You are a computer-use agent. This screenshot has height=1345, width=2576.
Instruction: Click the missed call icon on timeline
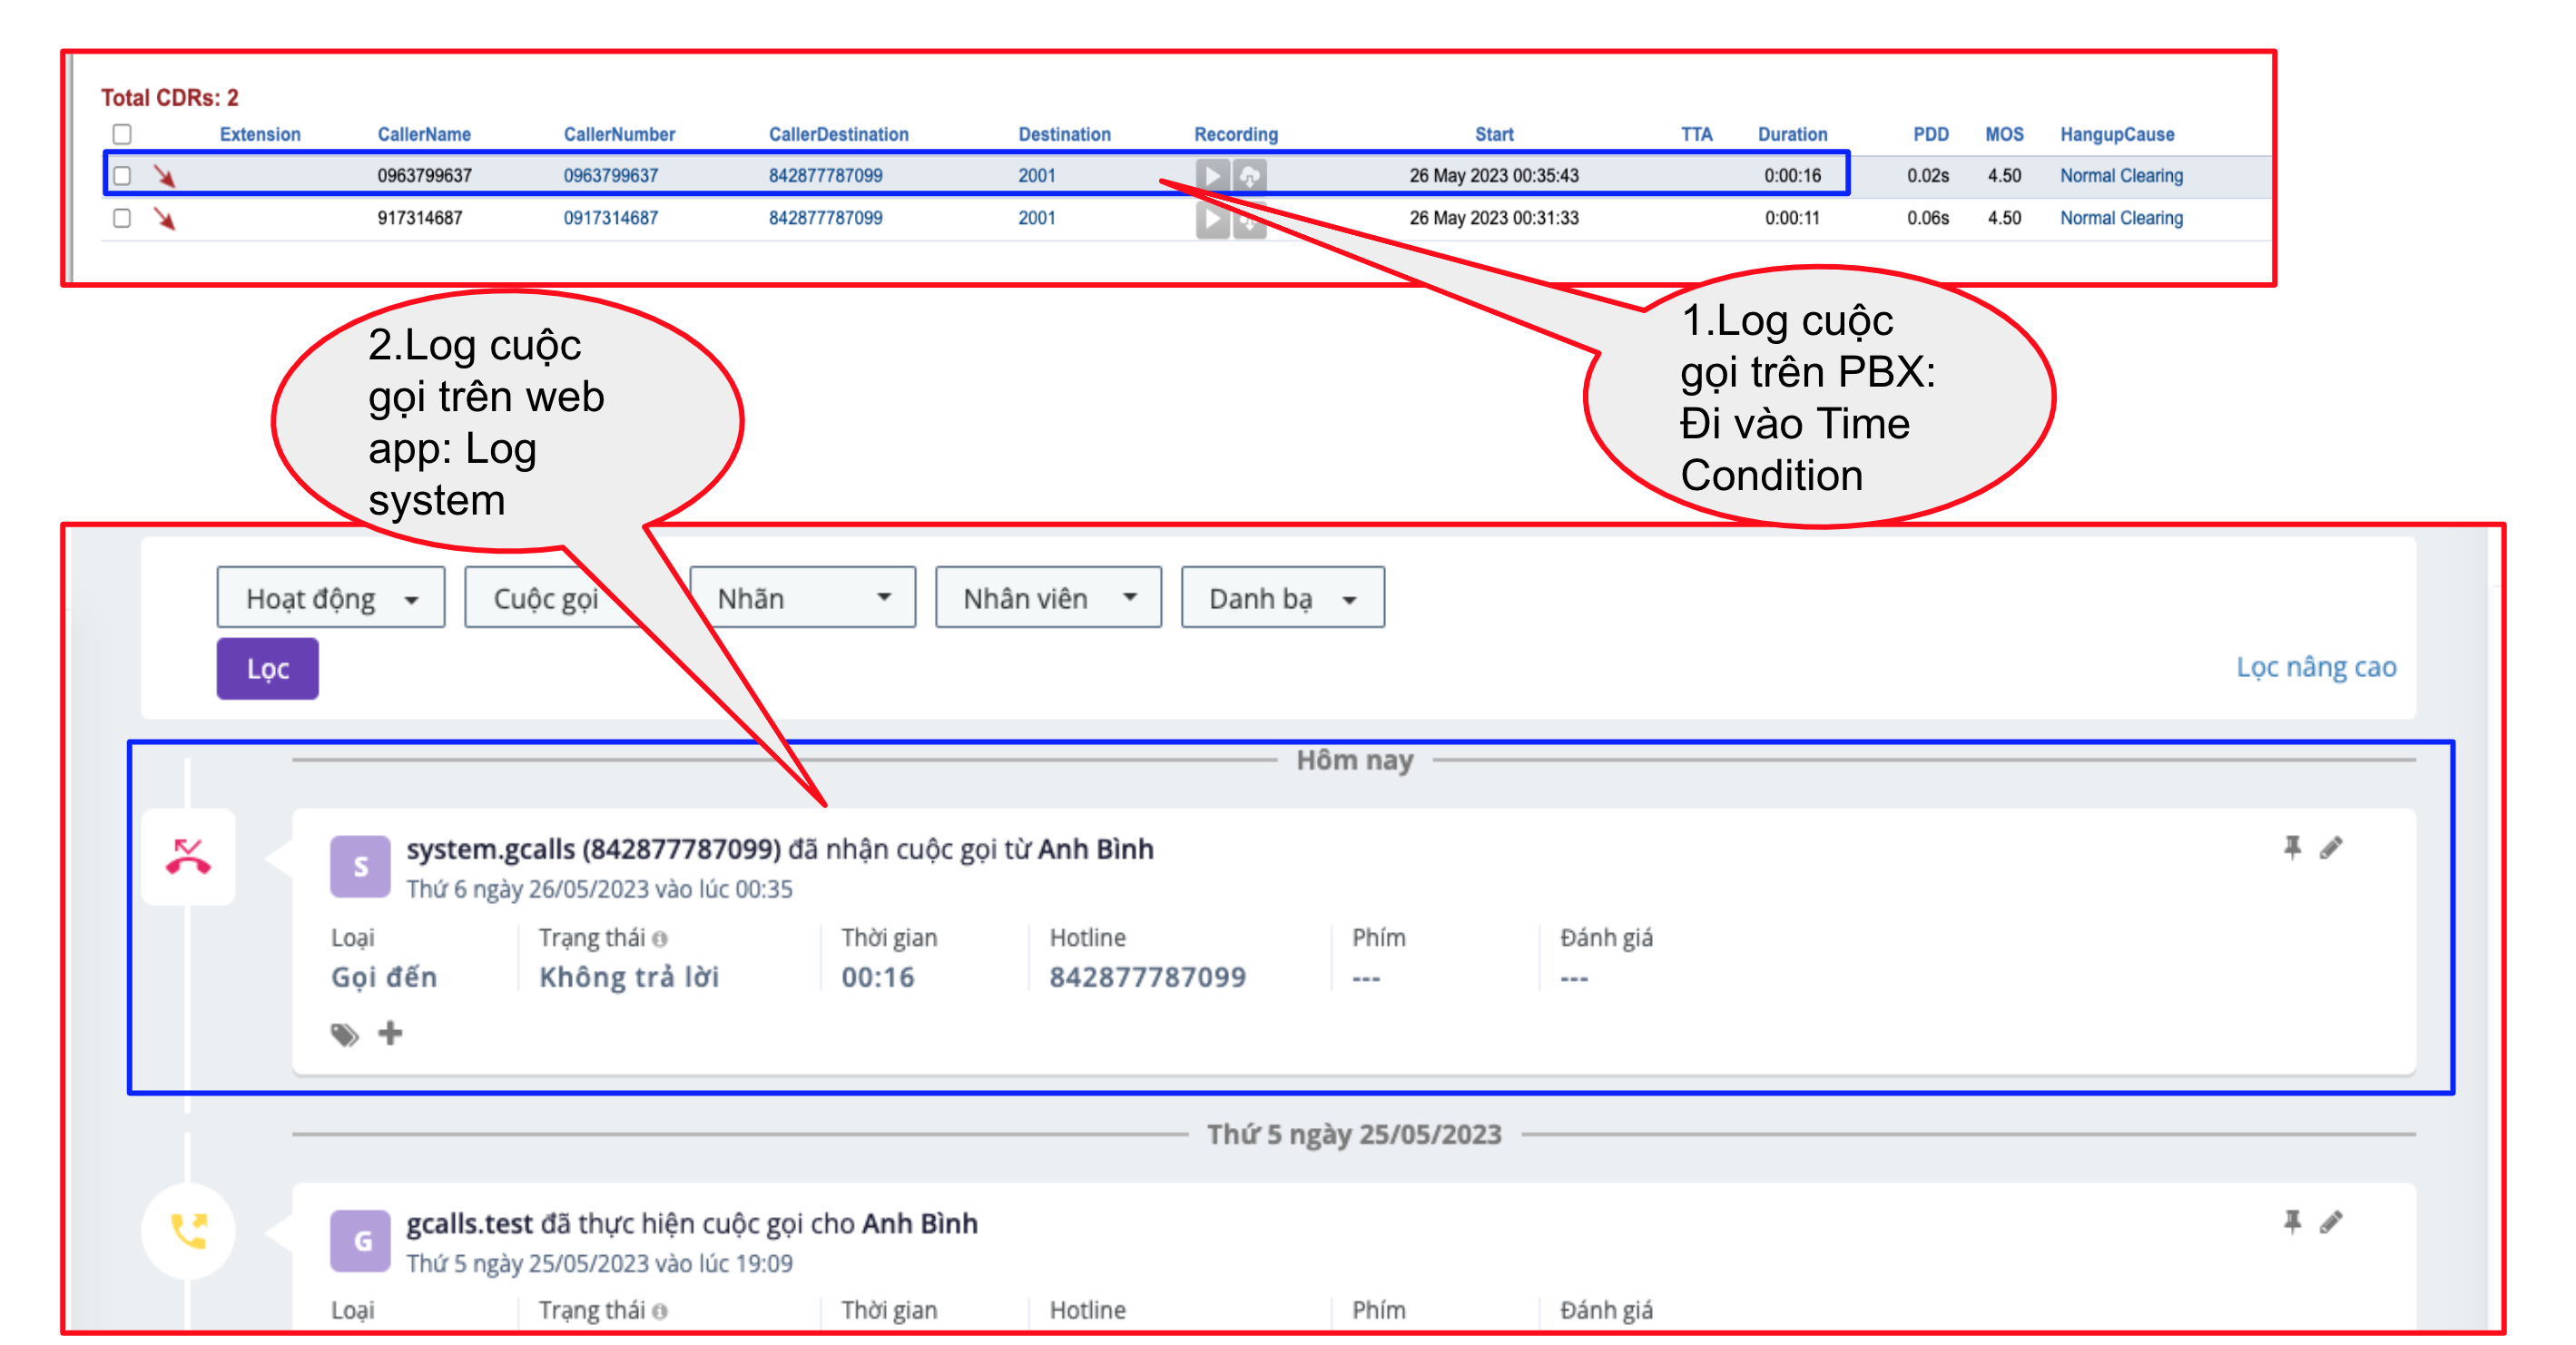188,857
